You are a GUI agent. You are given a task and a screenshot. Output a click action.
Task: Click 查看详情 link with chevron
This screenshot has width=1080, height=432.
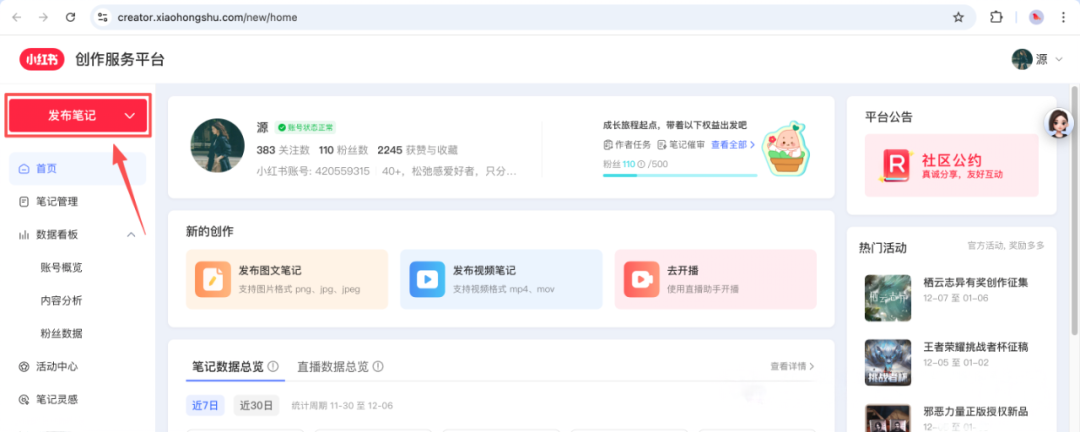793,367
